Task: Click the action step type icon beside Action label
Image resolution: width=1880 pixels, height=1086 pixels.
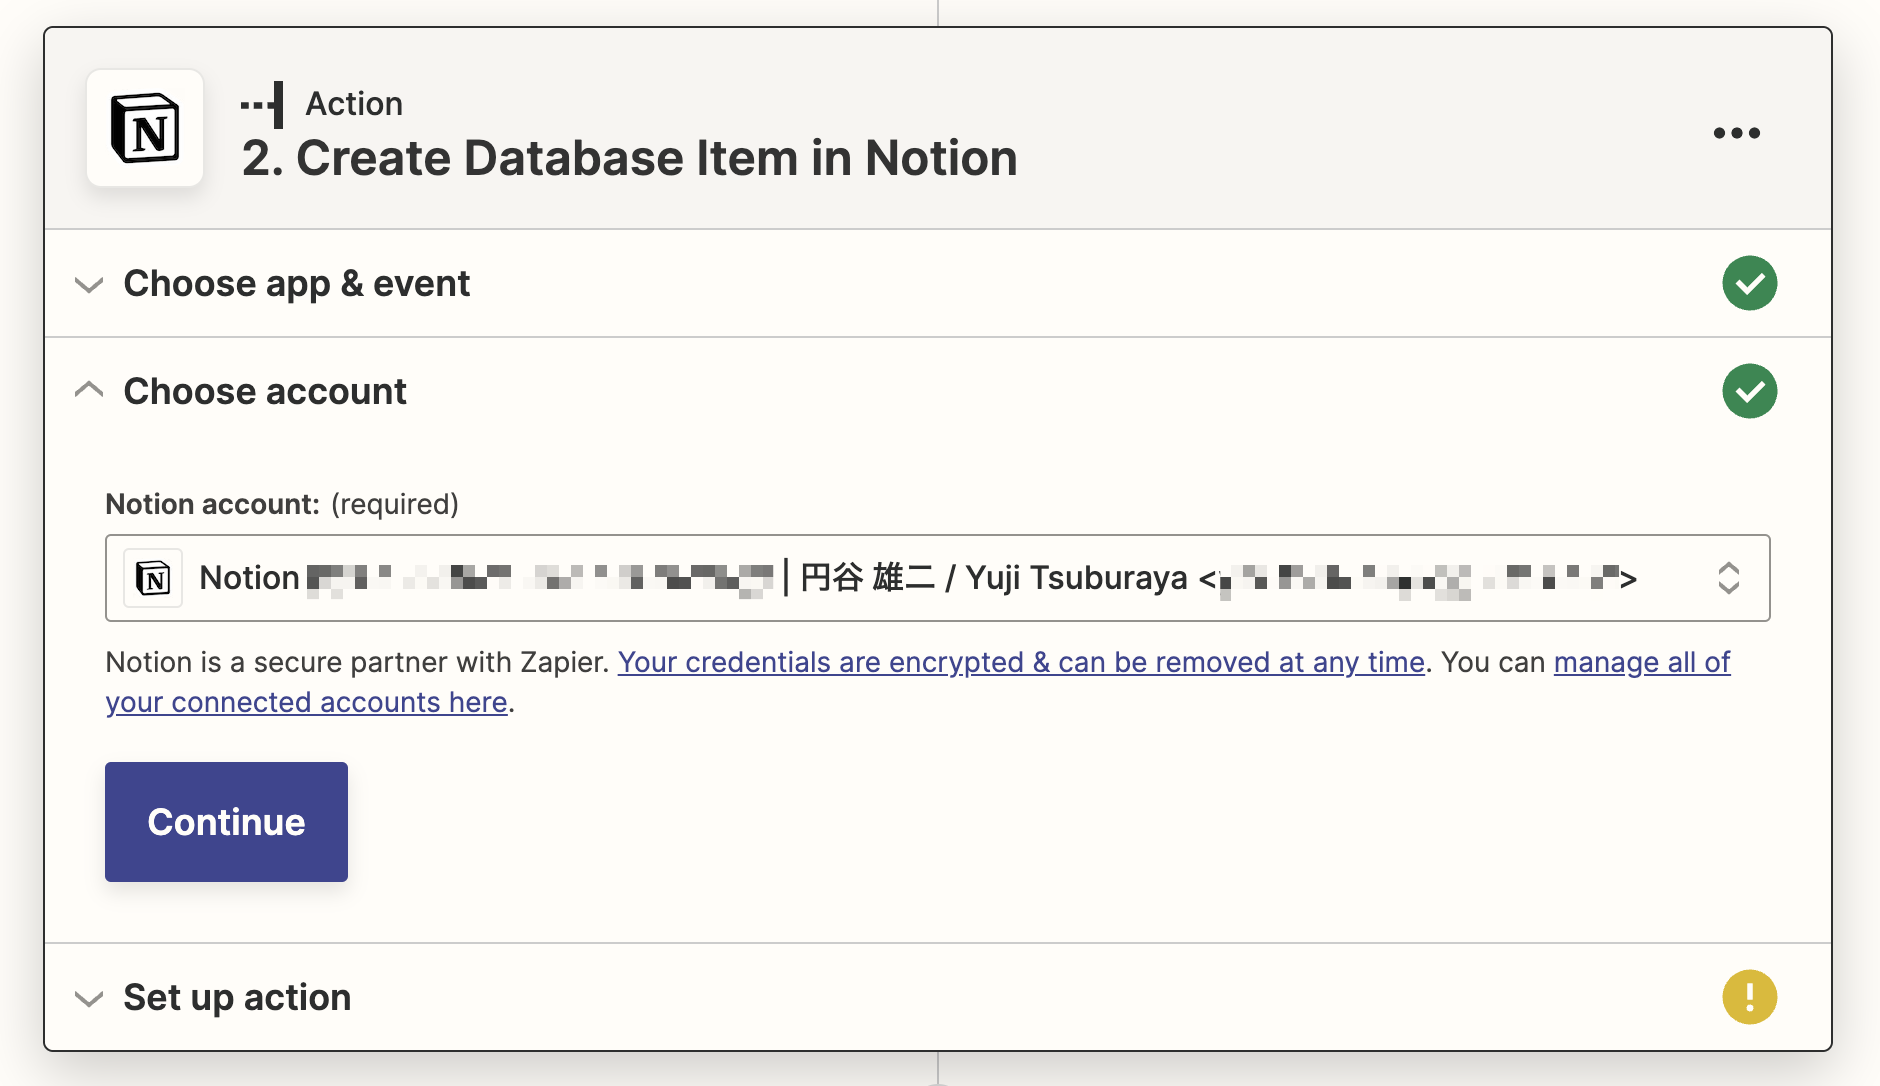Action: (x=262, y=105)
